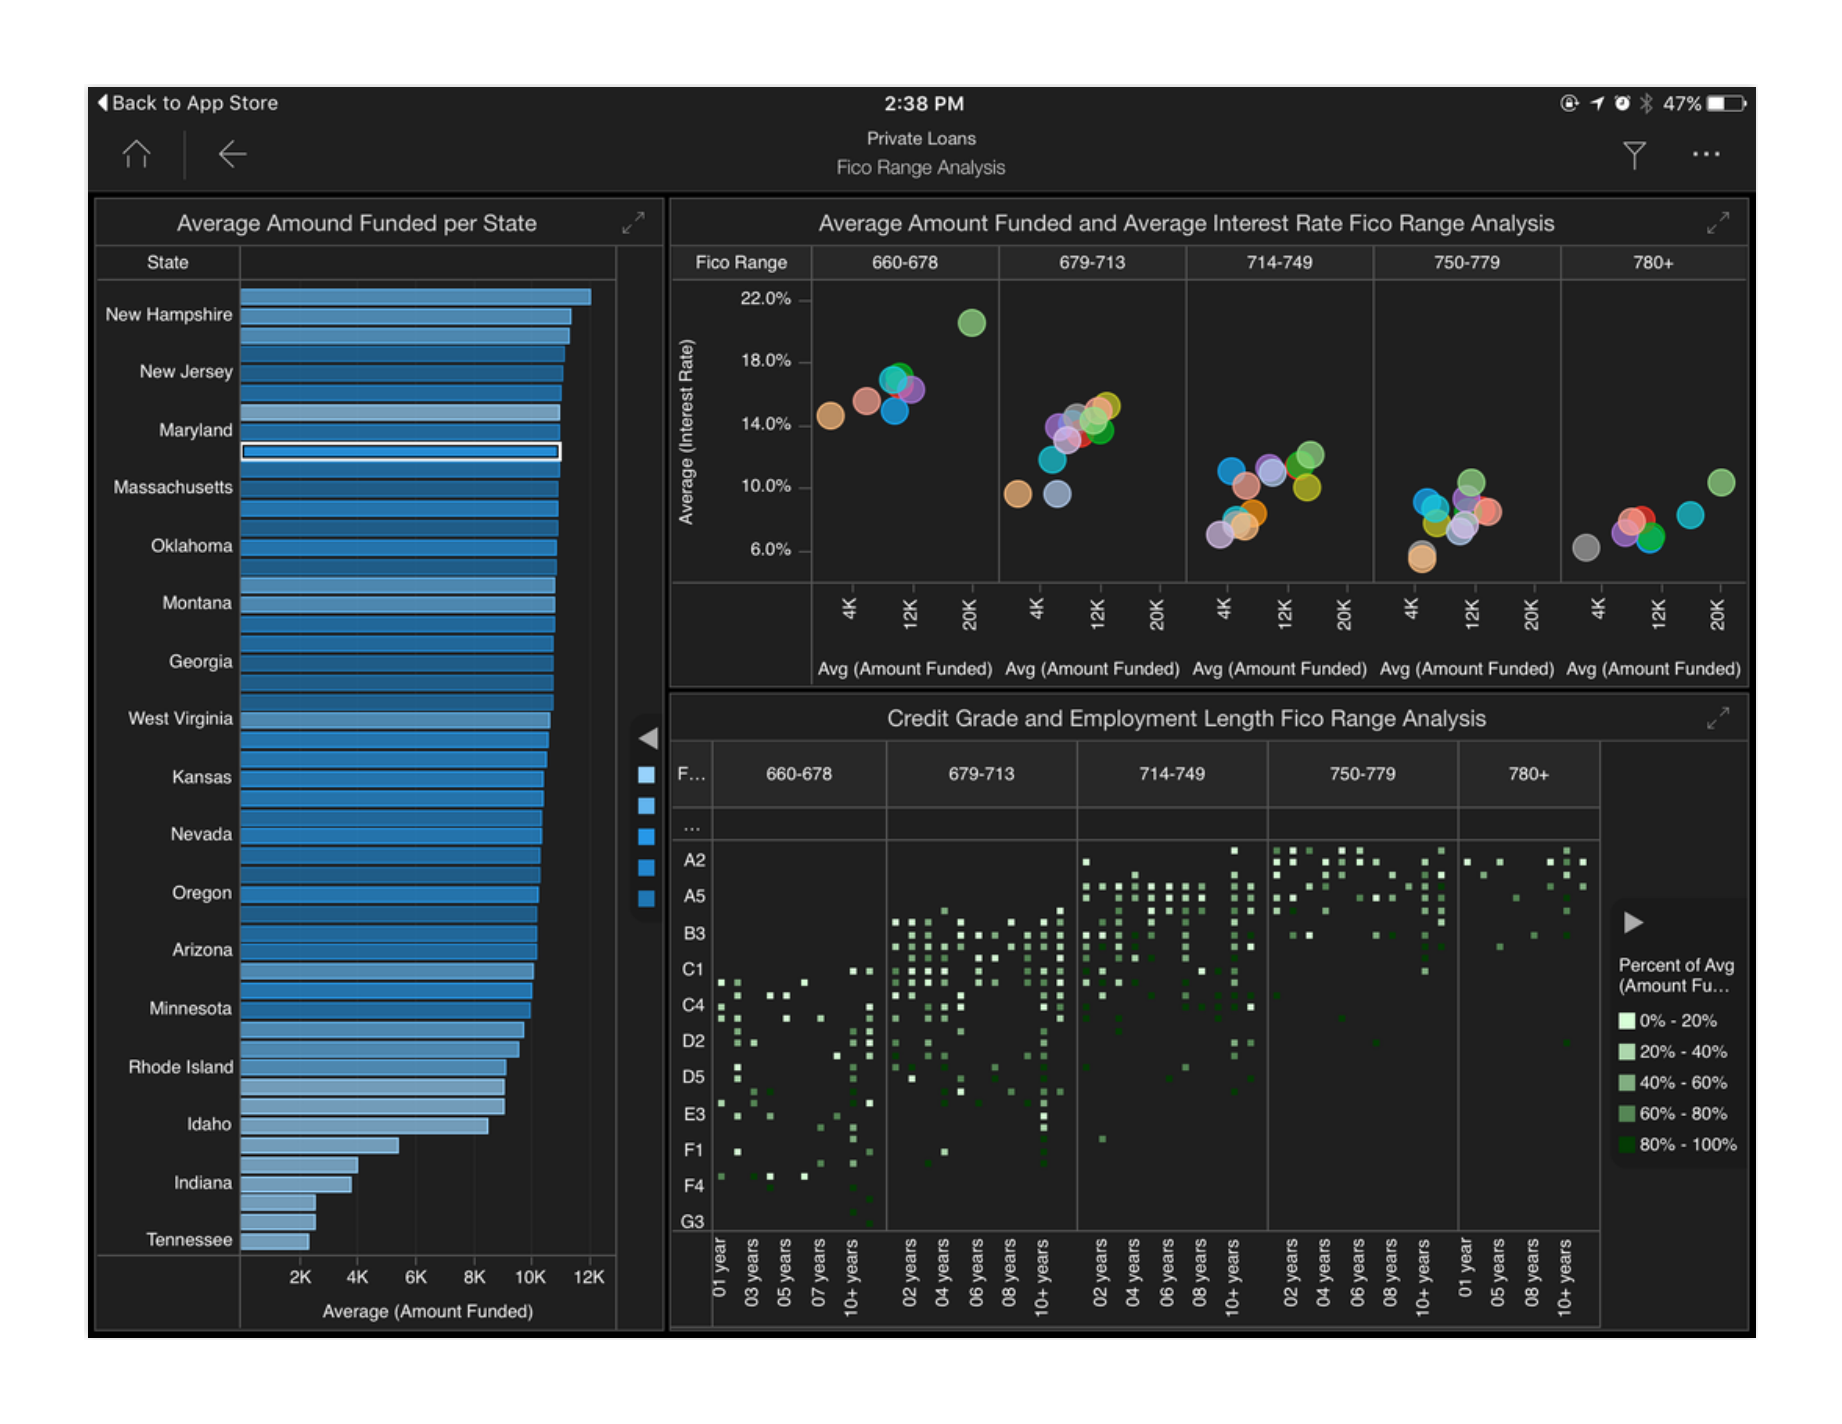Select the 20% - 40% legend swatch
Viewport: 1842px width, 1424px height.
click(x=1627, y=1052)
